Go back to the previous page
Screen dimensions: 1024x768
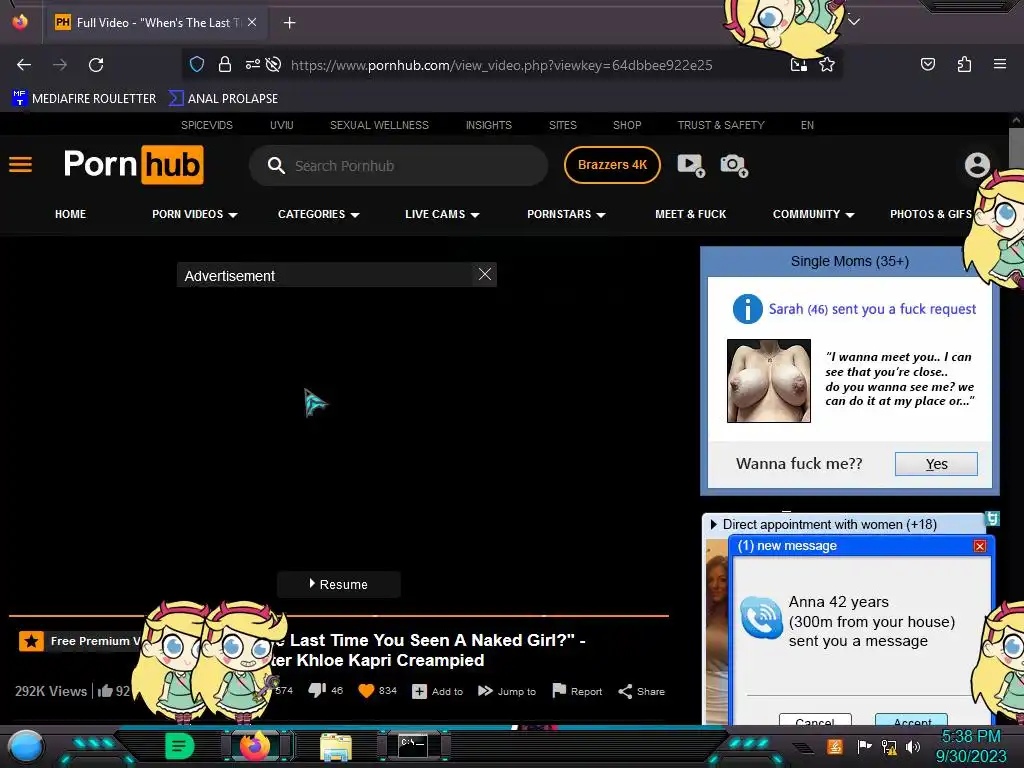[x=24, y=65]
